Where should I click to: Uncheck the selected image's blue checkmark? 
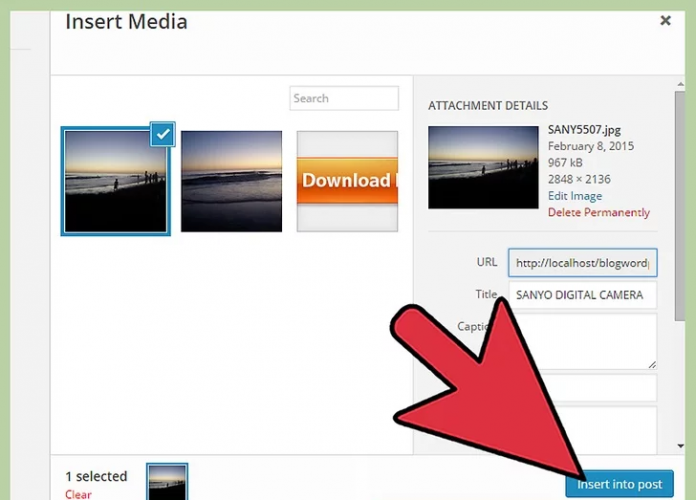(x=163, y=135)
